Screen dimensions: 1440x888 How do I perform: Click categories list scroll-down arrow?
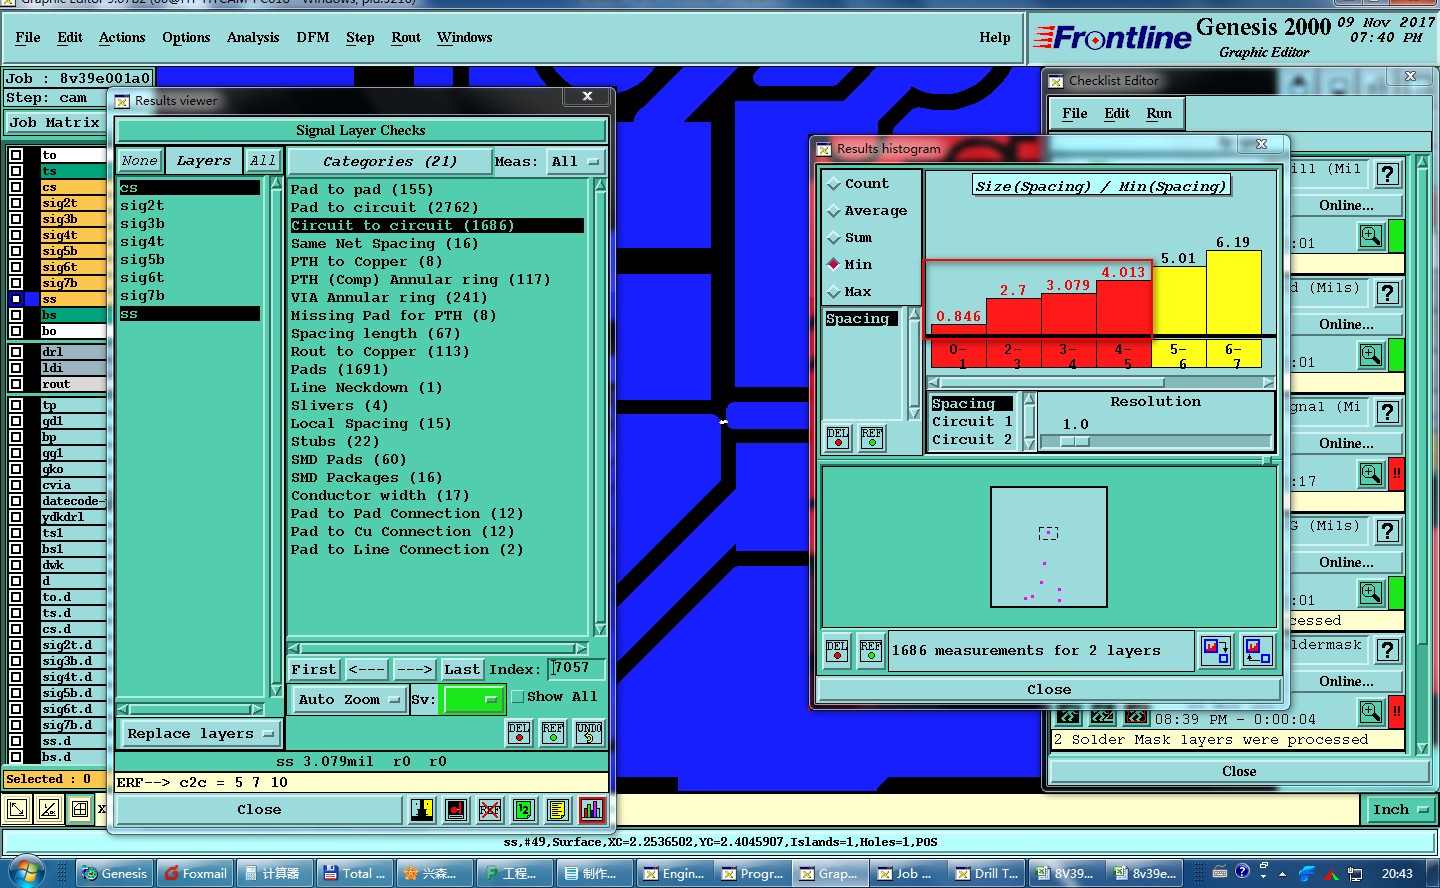click(600, 629)
